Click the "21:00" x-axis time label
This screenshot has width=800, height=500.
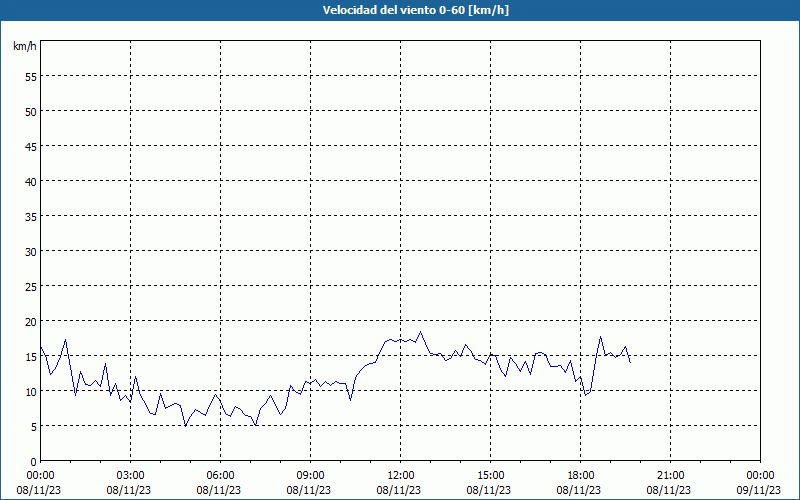click(x=670, y=476)
